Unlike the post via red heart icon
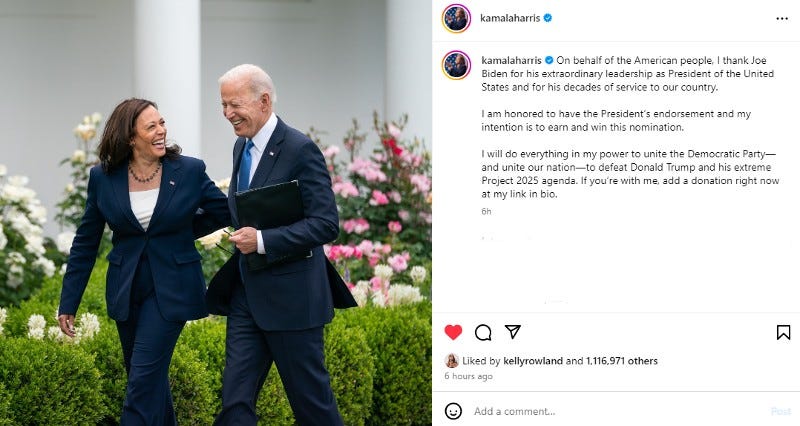The height and width of the screenshot is (426, 800). 453,332
